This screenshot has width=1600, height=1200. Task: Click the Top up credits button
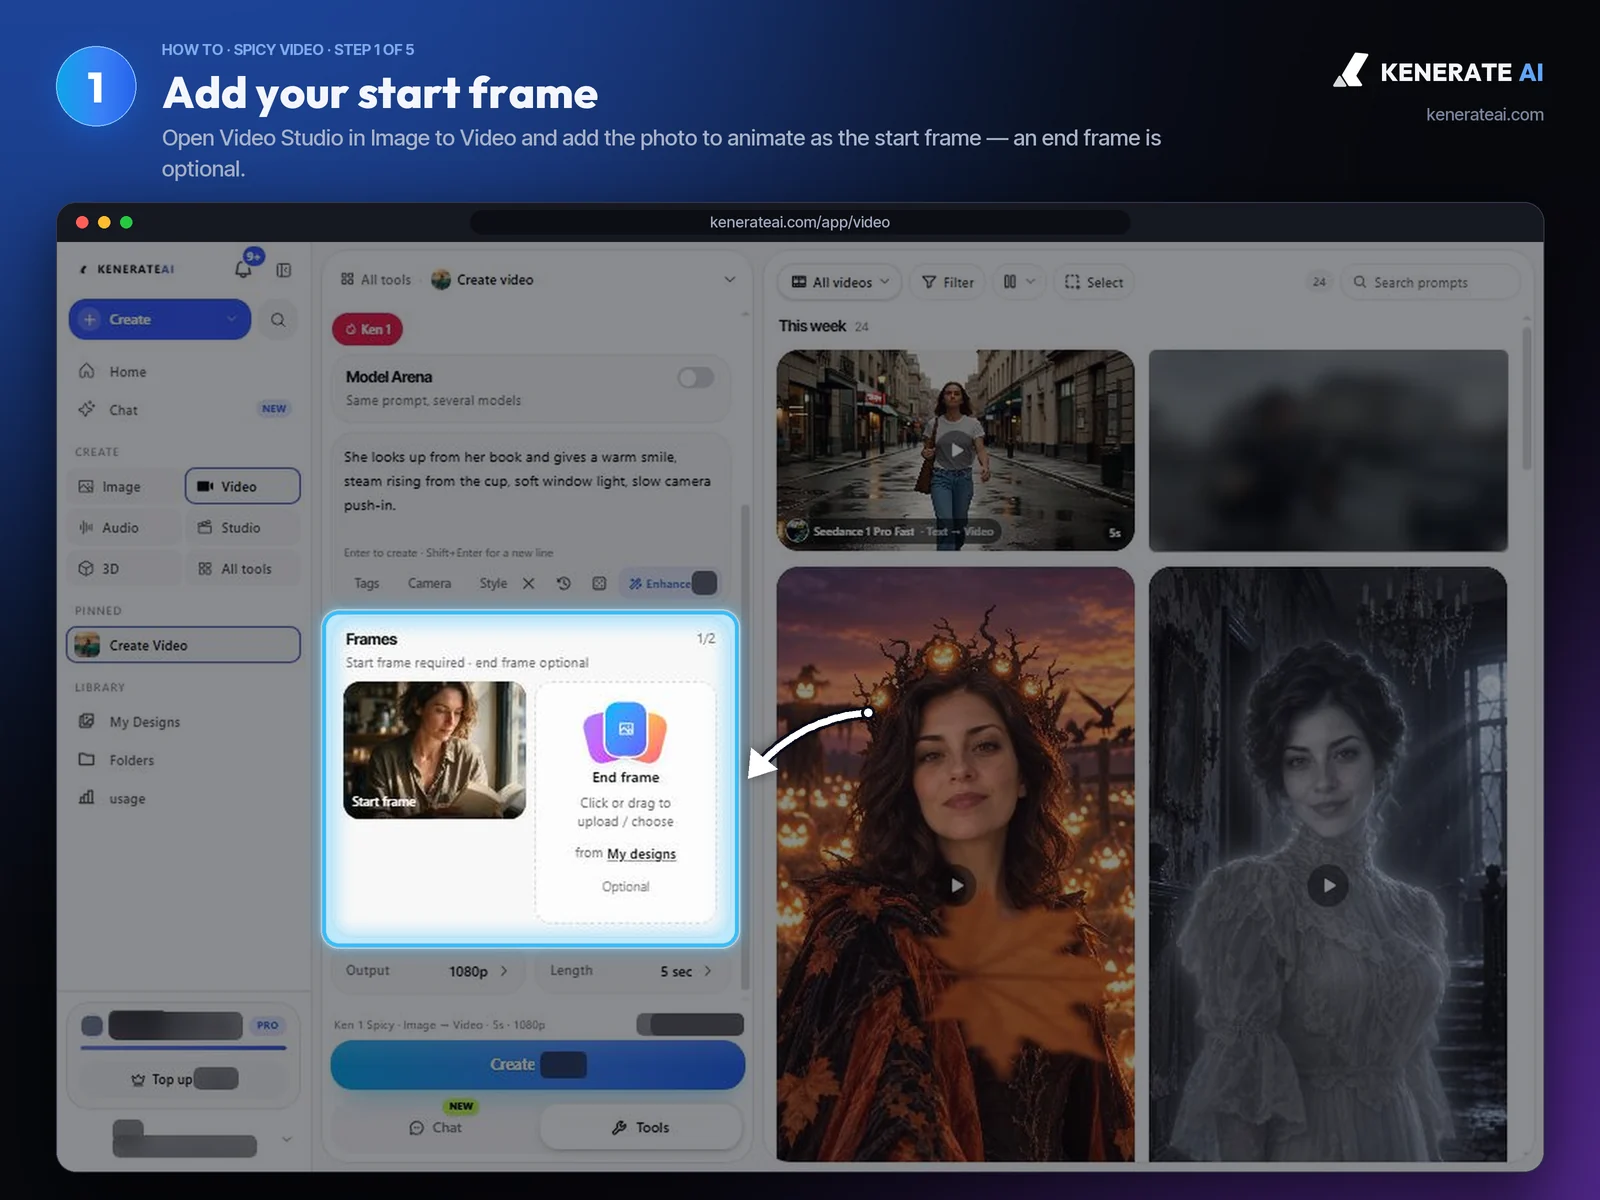(x=184, y=1079)
